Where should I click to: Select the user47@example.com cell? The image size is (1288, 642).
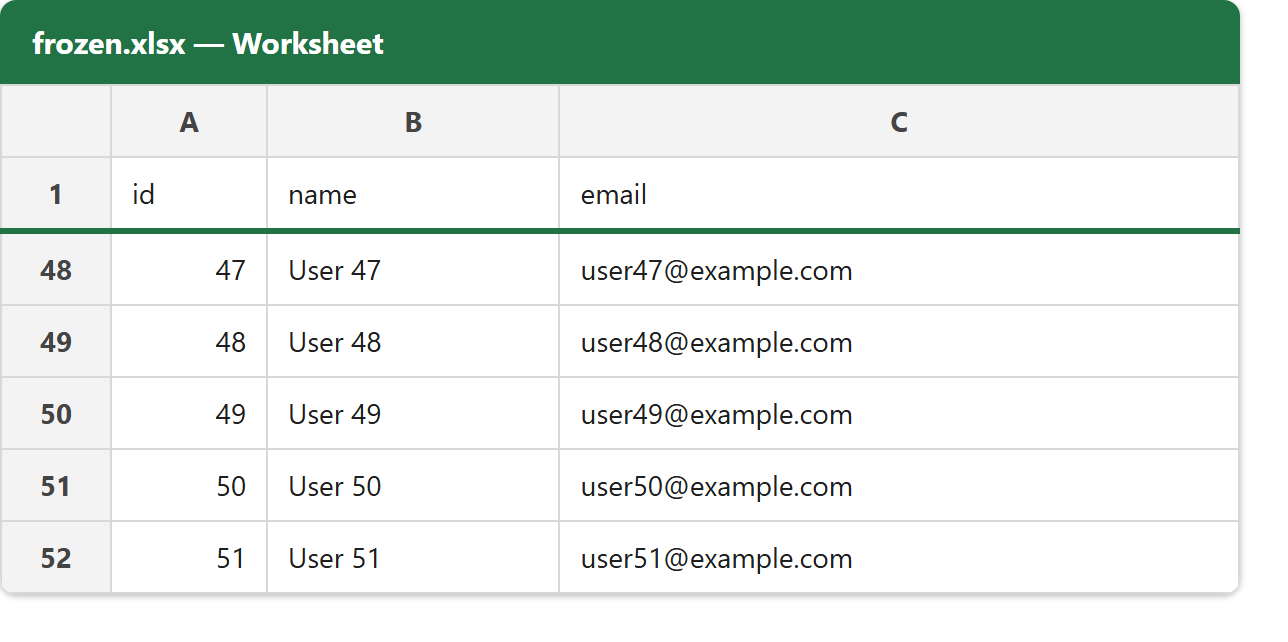tap(899, 269)
